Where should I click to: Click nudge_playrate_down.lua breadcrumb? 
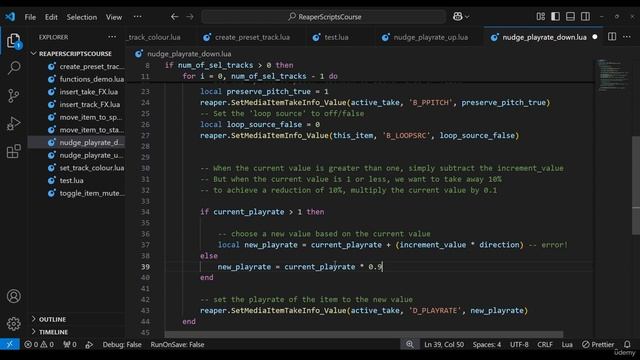coord(189,53)
